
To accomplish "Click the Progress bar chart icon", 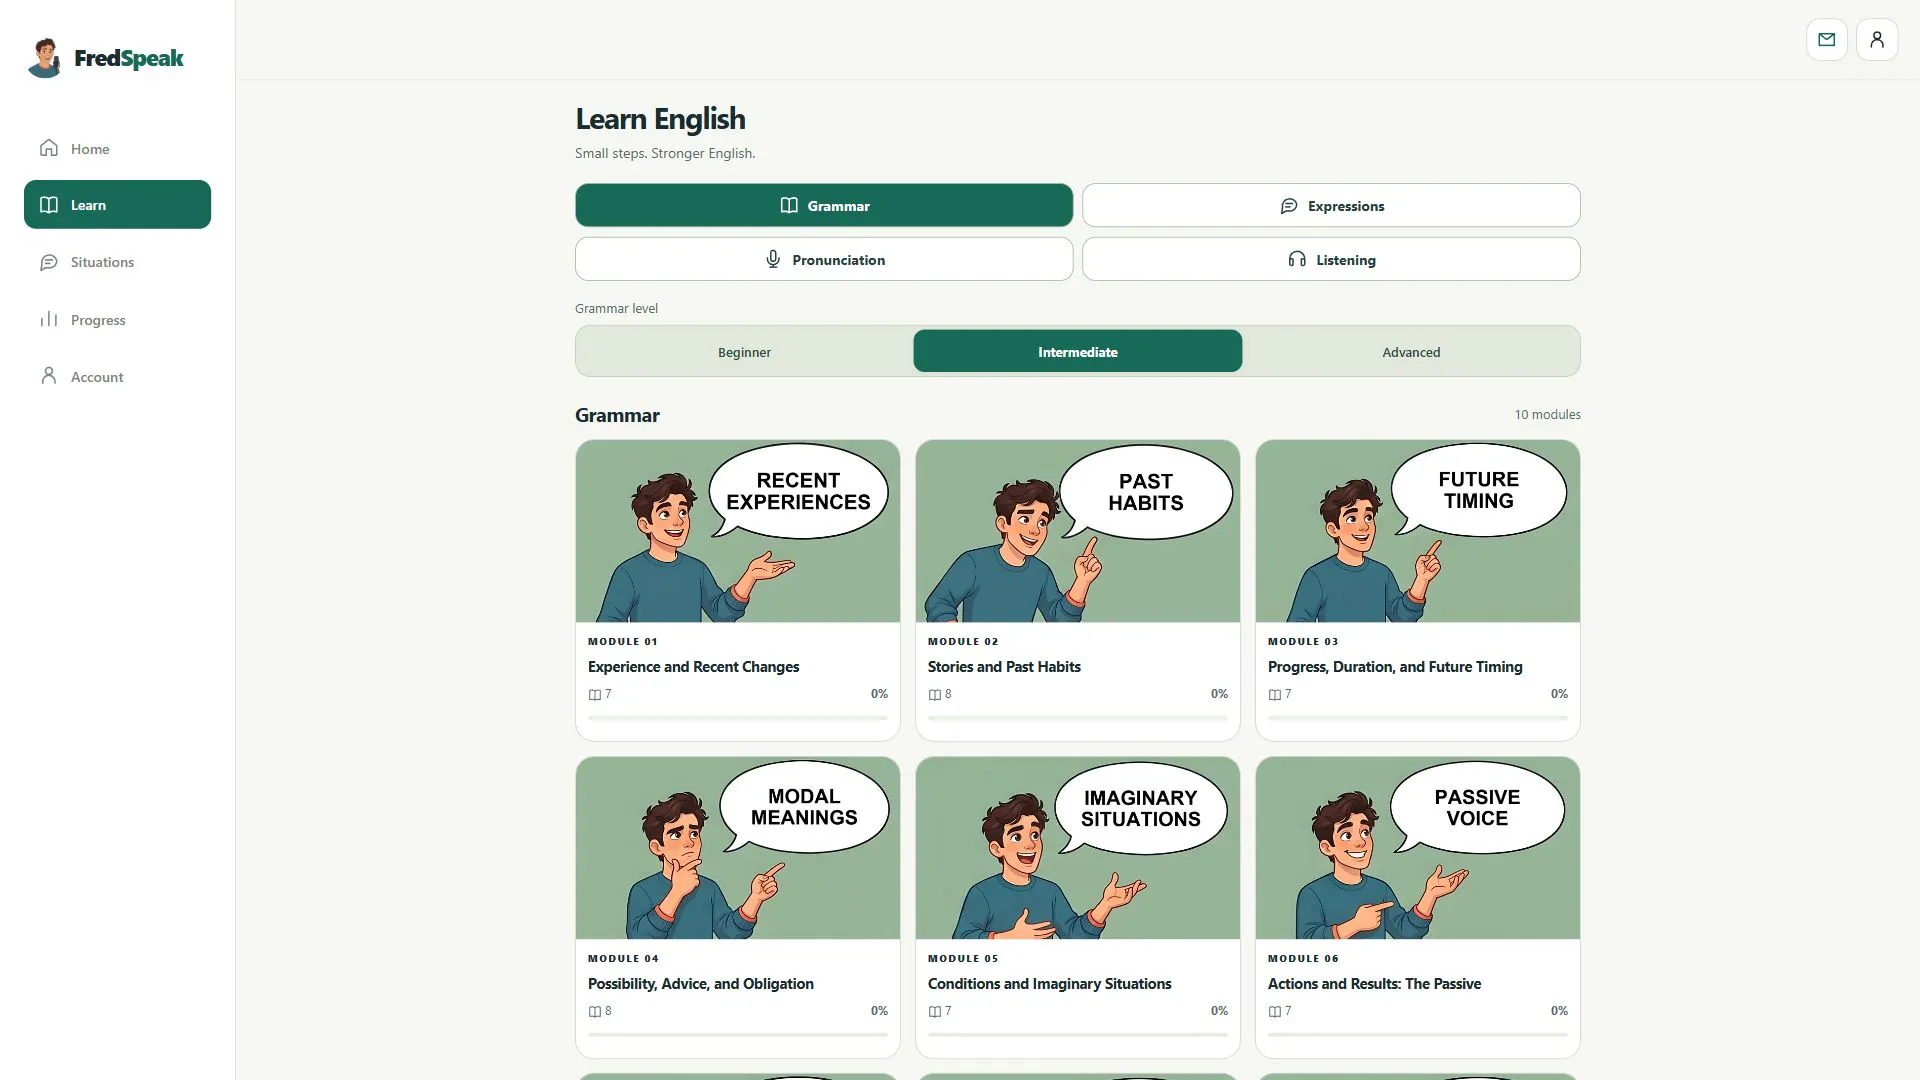I will pyautogui.click(x=49, y=319).
